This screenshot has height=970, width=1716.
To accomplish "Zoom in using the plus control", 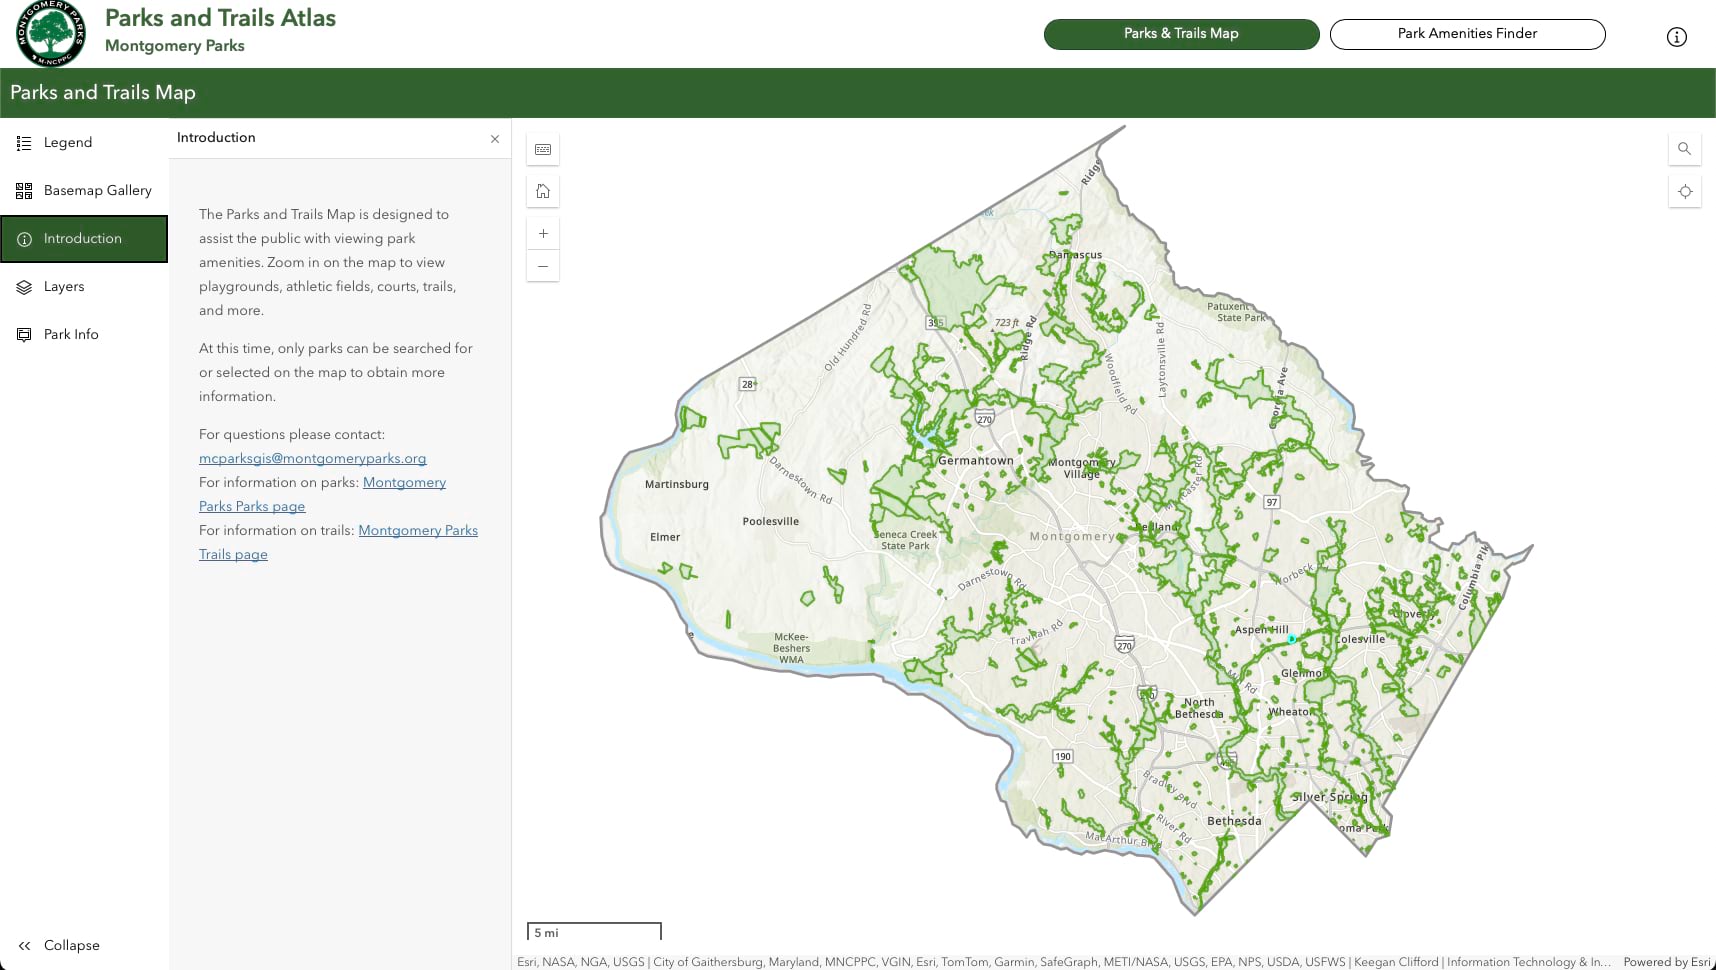I will (x=542, y=232).
